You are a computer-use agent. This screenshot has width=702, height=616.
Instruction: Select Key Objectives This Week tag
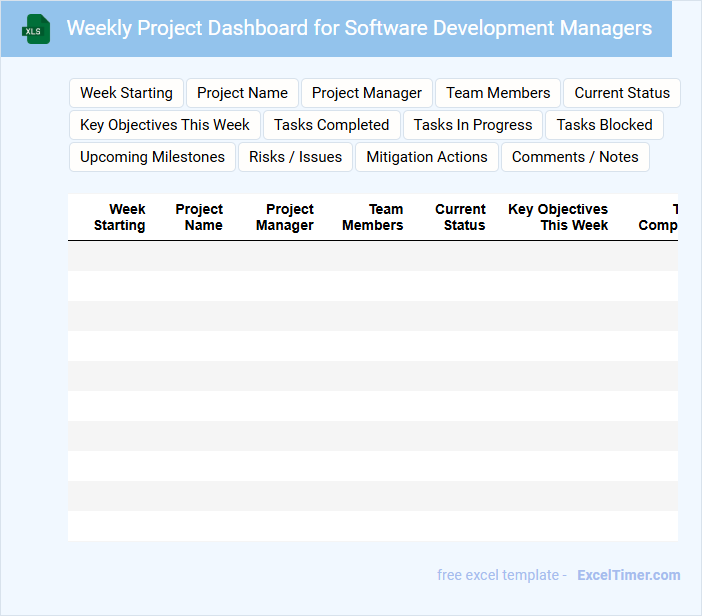[x=165, y=125]
